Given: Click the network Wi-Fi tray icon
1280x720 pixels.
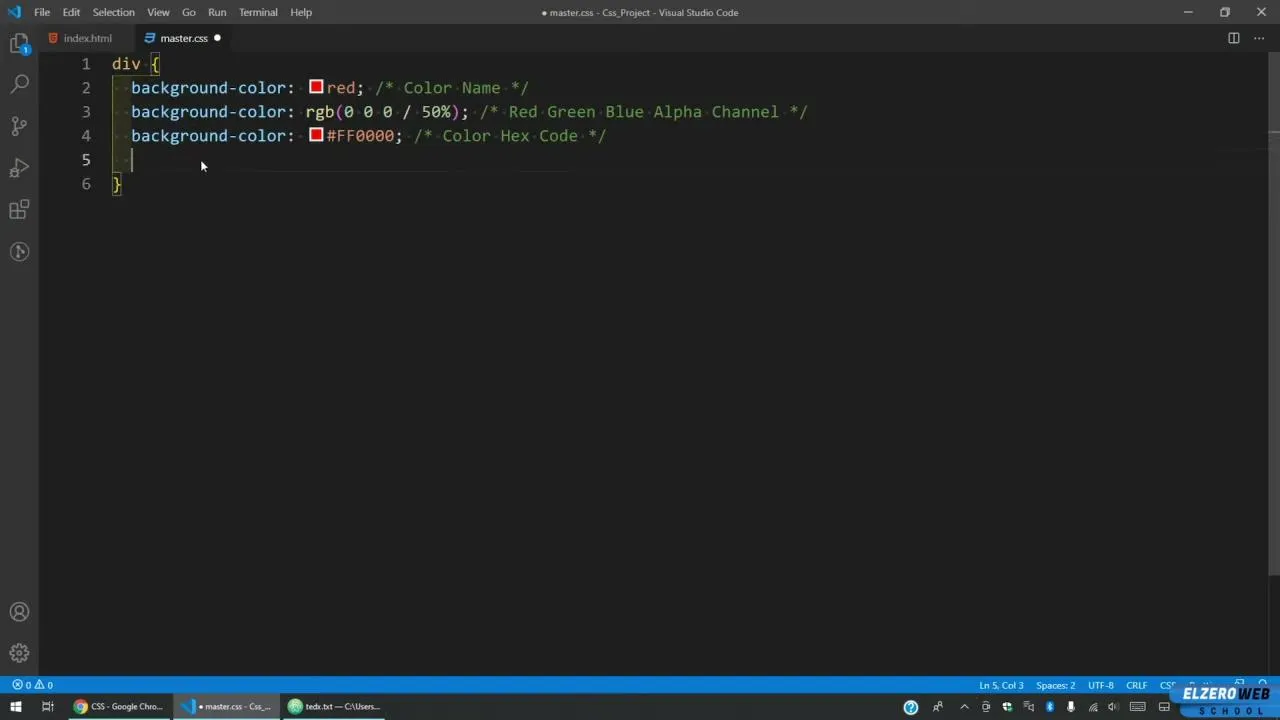Looking at the screenshot, I should point(1092,707).
